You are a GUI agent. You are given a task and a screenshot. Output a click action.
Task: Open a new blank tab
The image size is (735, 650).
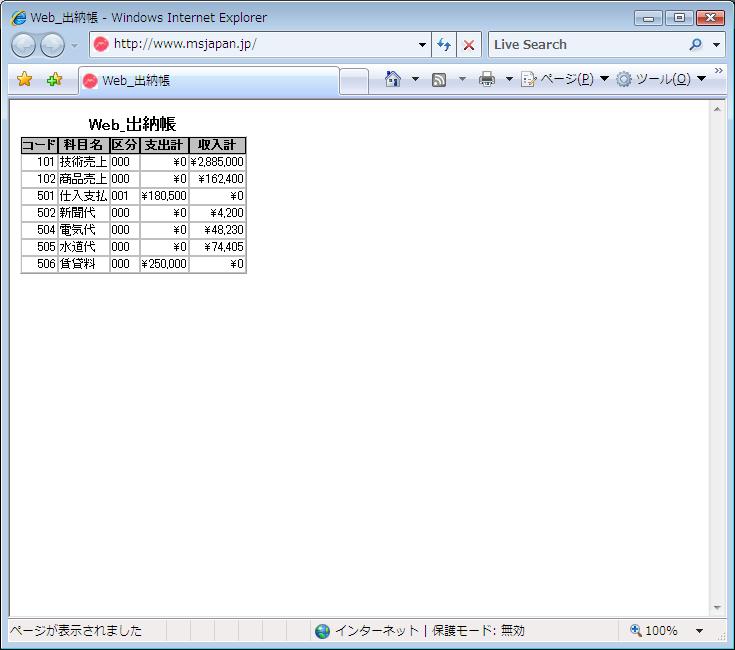tap(354, 81)
